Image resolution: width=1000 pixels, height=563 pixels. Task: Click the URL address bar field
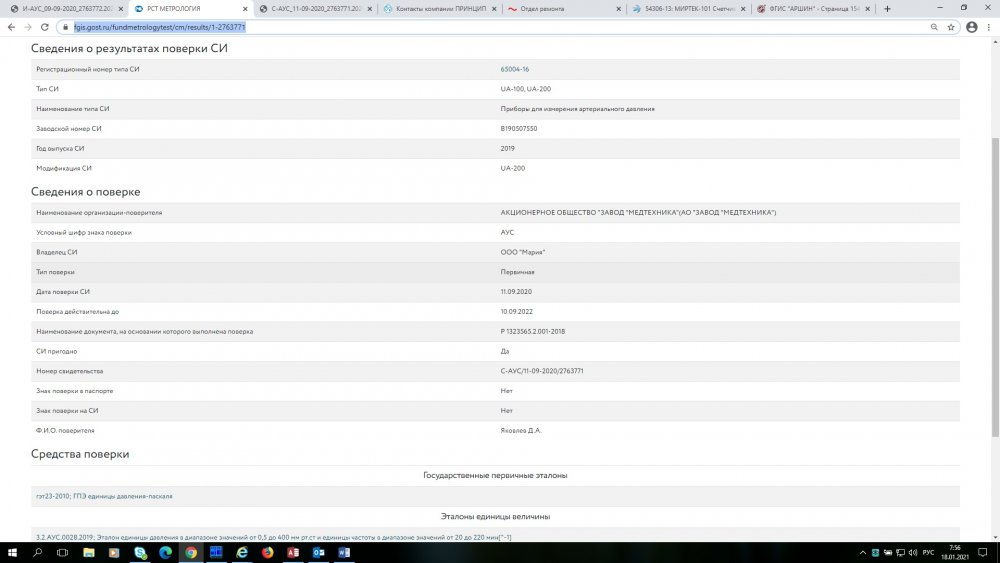[x=500, y=27]
